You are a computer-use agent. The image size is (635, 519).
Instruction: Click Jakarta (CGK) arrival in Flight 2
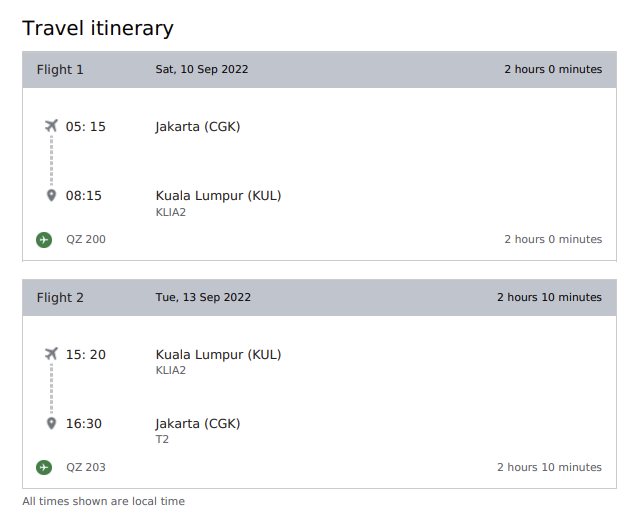(198, 424)
